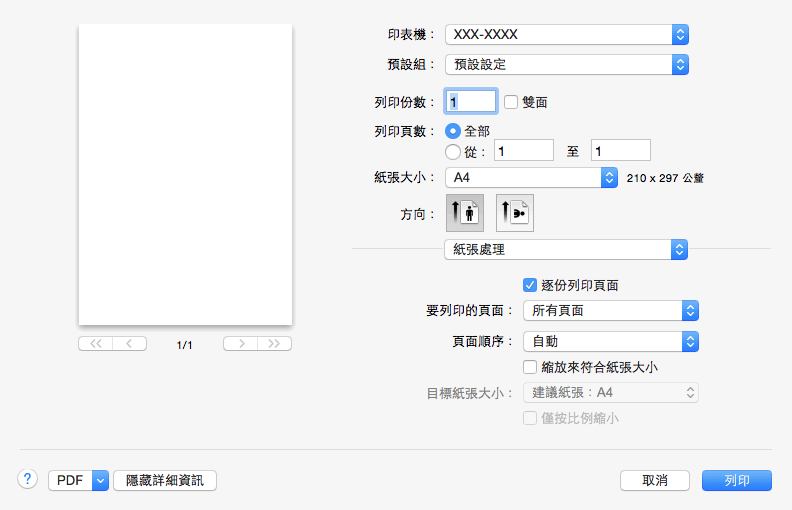The height and width of the screenshot is (510, 792).
Task: Open the A4 paper size dropdown
Action: tap(531, 178)
